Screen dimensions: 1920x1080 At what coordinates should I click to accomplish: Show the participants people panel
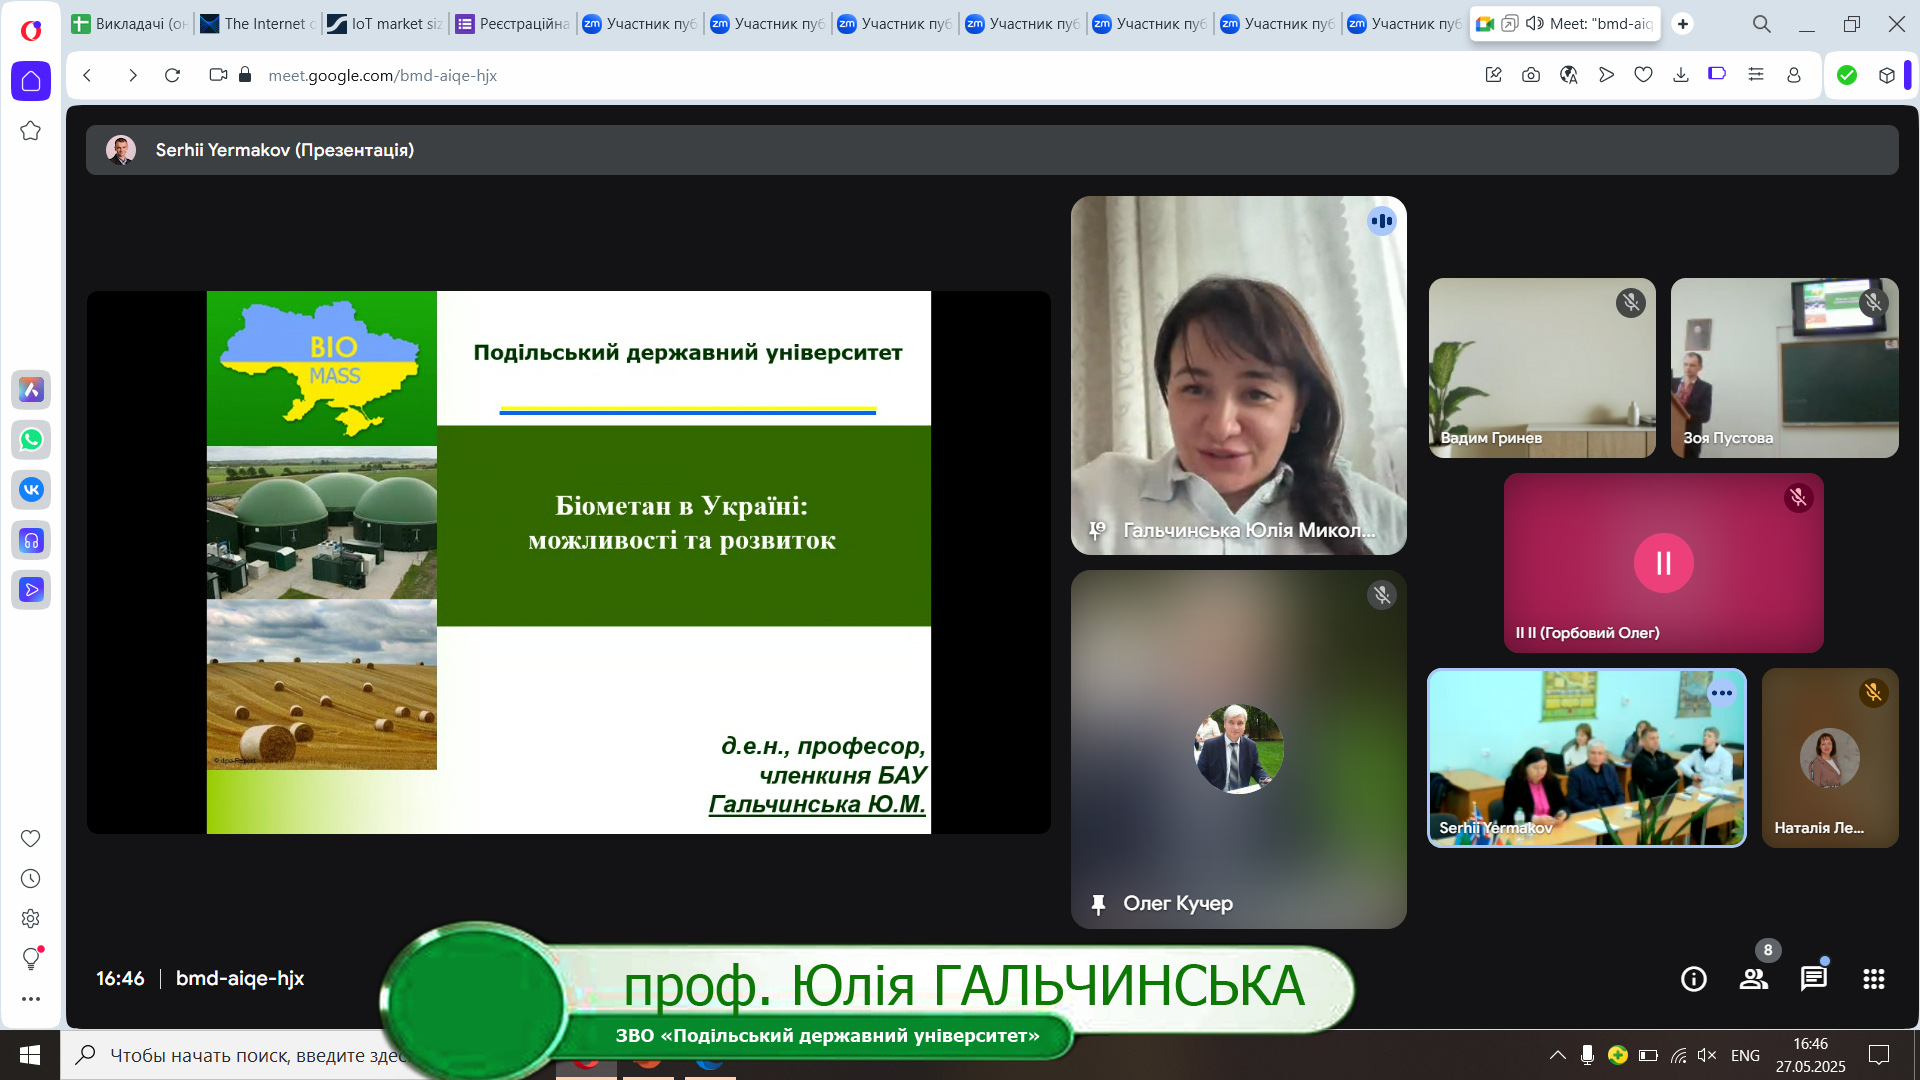[1753, 979]
